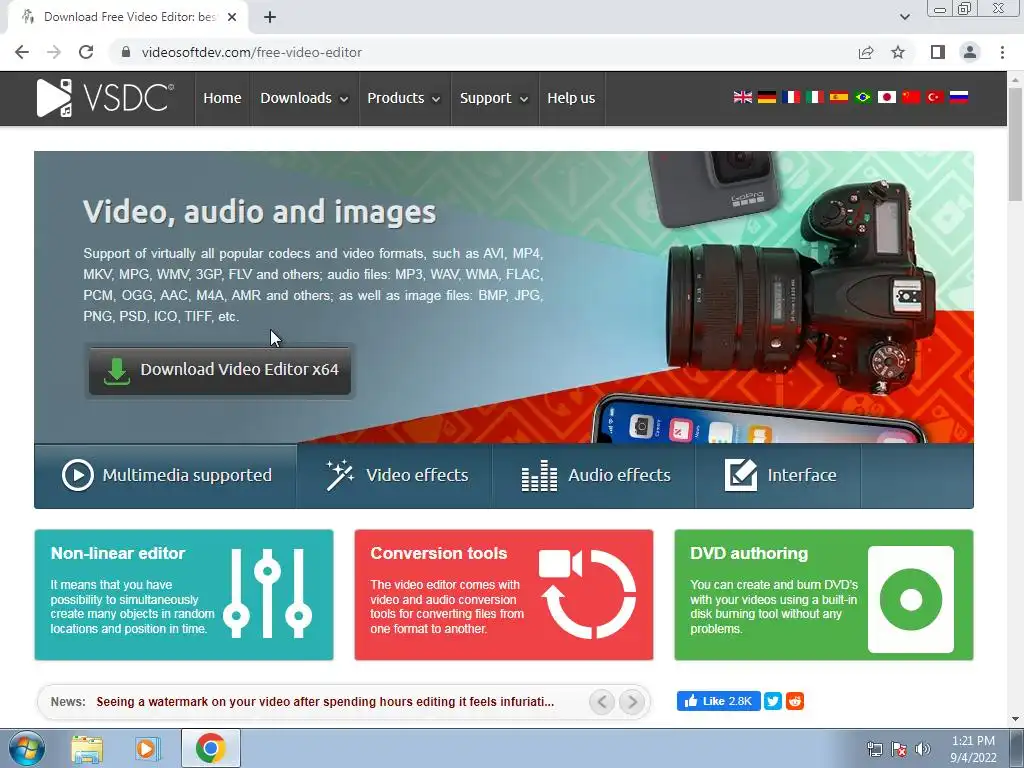Screen dimensions: 1024x768
Task: Open the Chrome profile menu
Action: coord(970,52)
